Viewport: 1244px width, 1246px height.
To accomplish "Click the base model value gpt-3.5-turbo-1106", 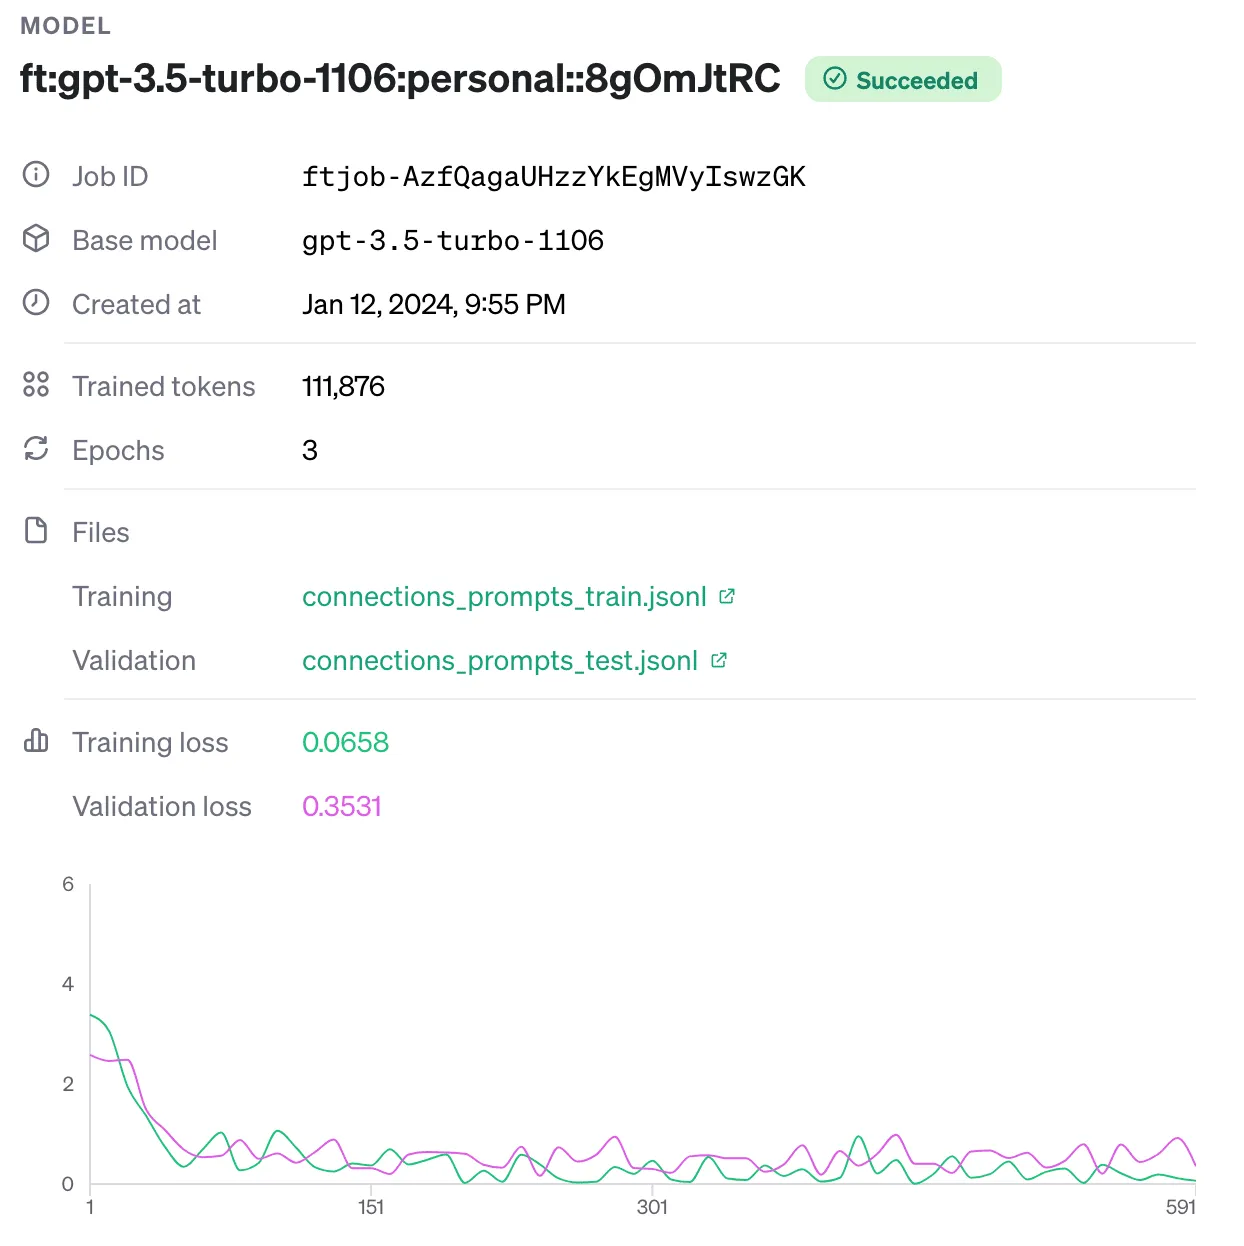I will point(453,241).
